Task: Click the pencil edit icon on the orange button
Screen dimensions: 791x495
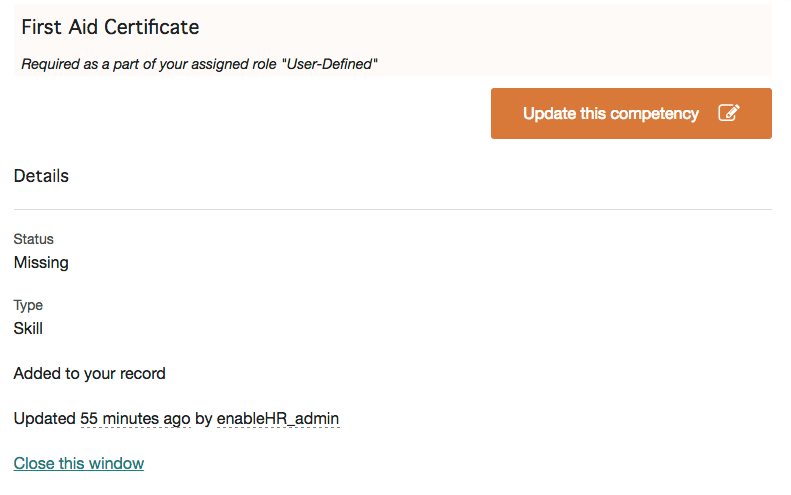Action: [728, 113]
